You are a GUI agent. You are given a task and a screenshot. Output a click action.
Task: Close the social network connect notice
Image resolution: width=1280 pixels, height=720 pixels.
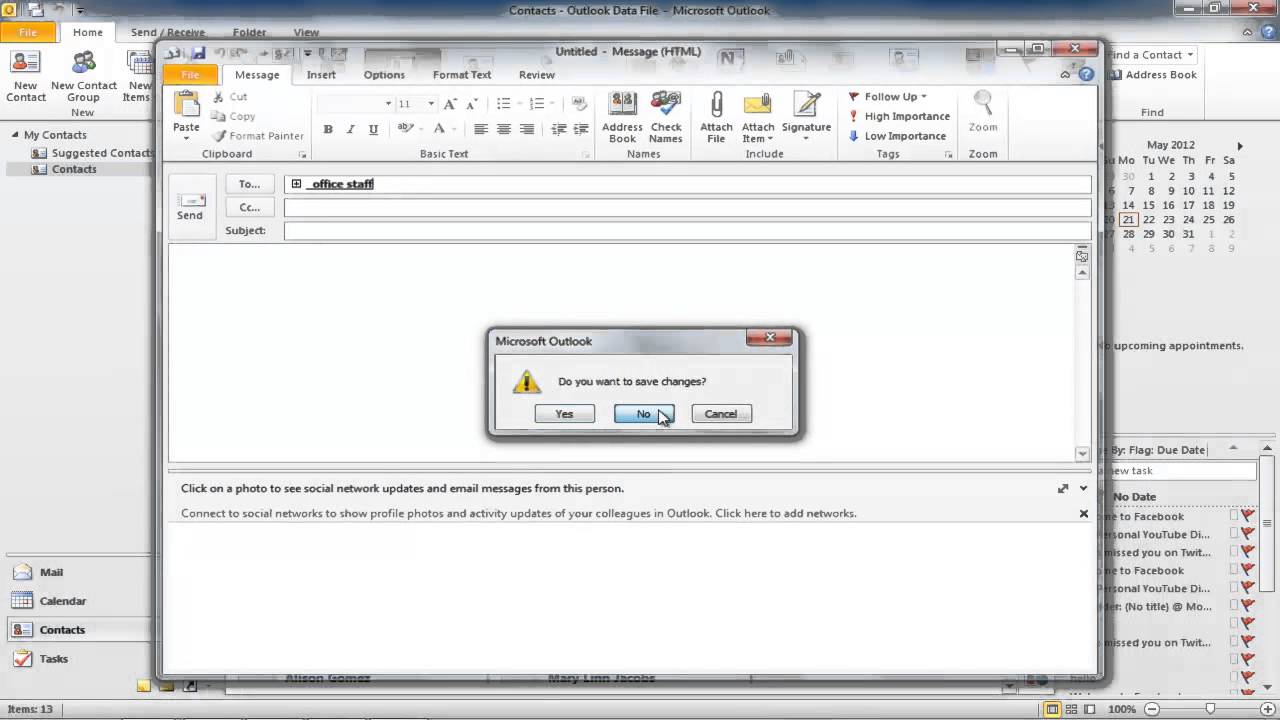click(x=1083, y=513)
